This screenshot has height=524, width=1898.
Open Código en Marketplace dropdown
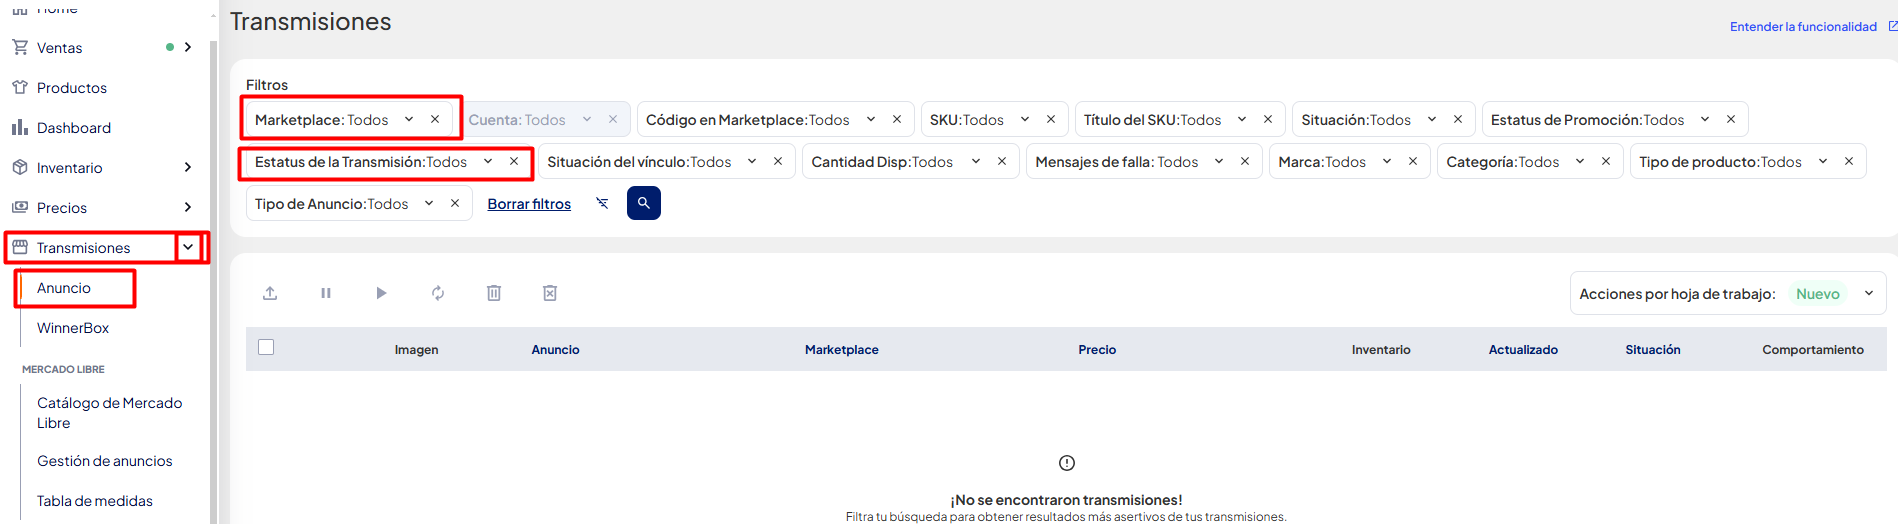pyautogui.click(x=871, y=119)
